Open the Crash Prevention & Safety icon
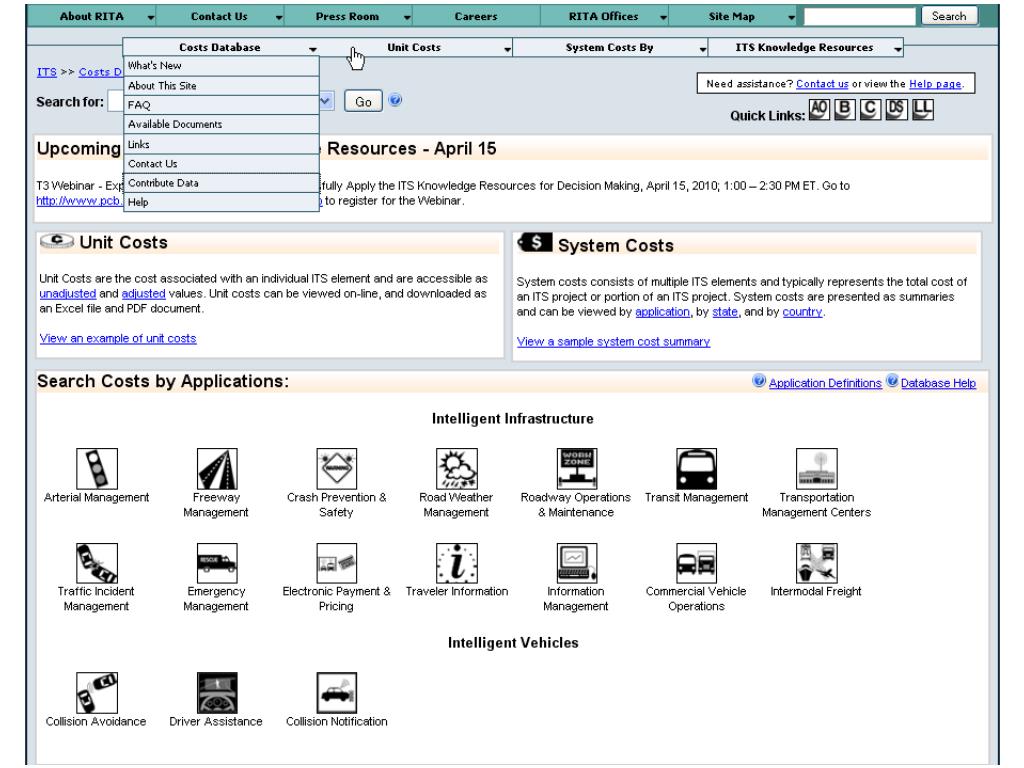Viewport: 1024px width, 768px height. coord(336,468)
